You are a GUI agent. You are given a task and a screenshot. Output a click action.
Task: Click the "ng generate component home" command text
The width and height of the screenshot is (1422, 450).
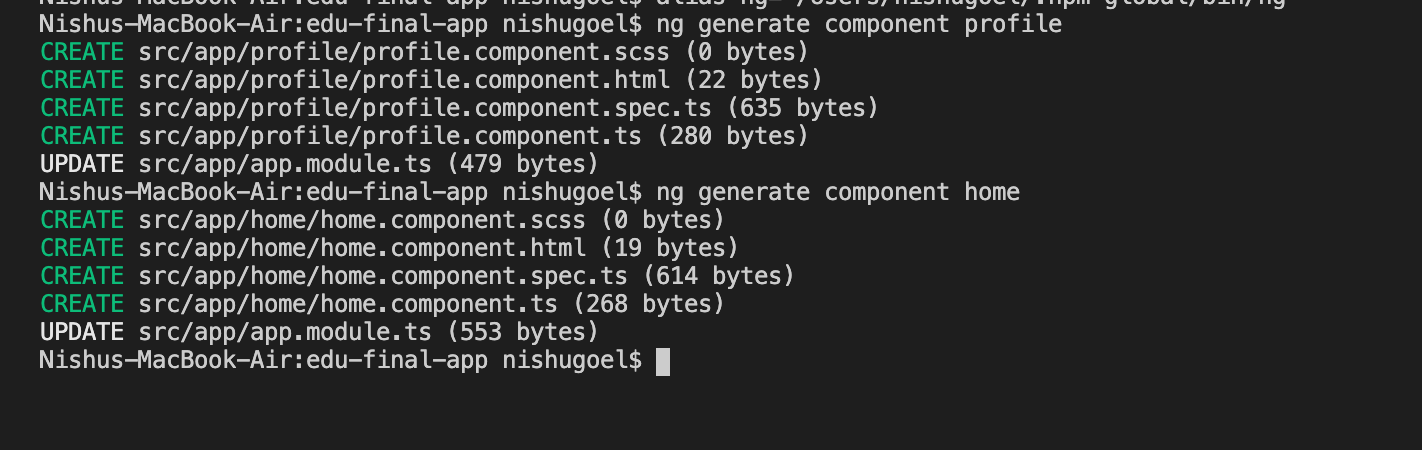pos(838,192)
